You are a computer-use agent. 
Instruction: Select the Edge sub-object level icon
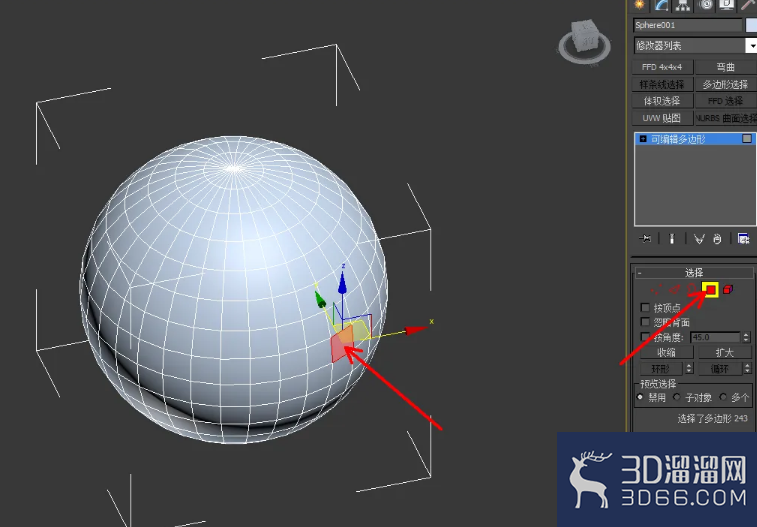pyautogui.click(x=674, y=290)
